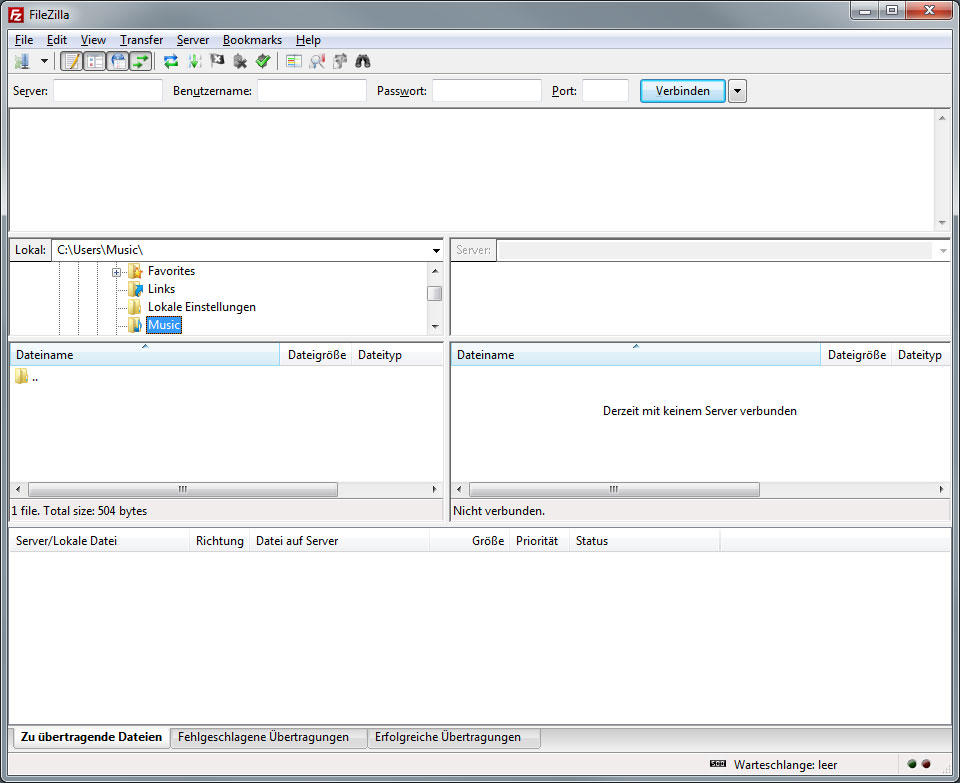This screenshot has height=783, width=960.
Task: Toggle the remote directory tree view
Action: click(118, 61)
